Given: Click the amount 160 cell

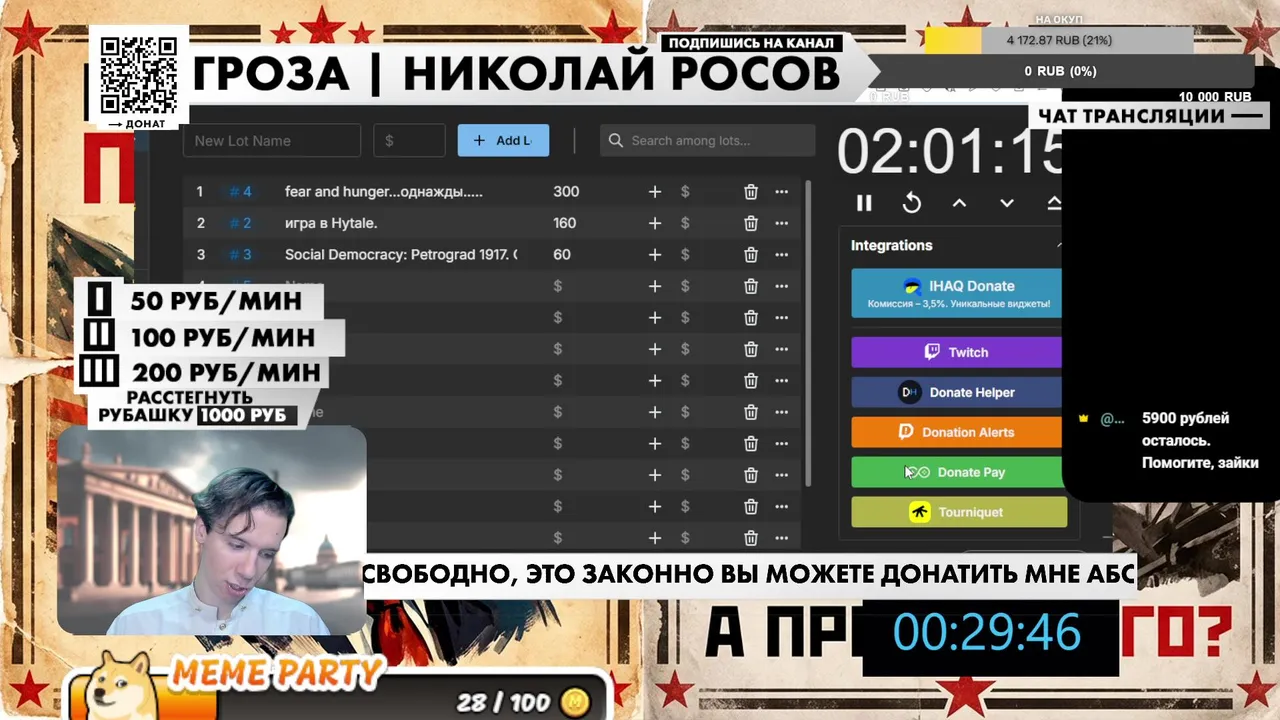Looking at the screenshot, I should 565,223.
